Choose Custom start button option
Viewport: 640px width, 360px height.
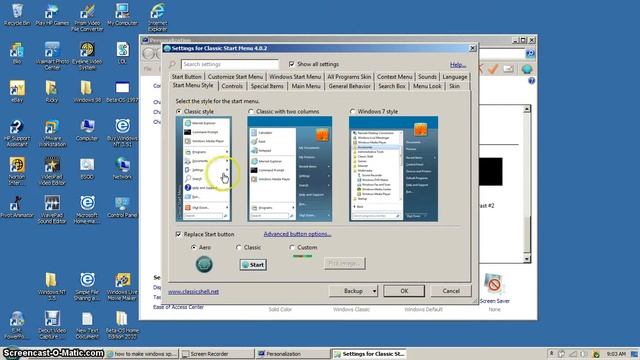[x=291, y=247]
